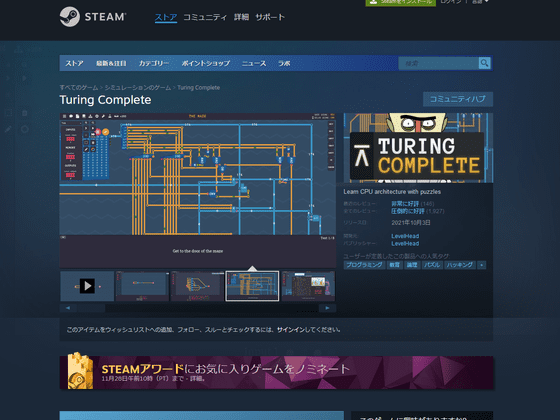
Task: Click the ログイン link
Action: [451, 2]
